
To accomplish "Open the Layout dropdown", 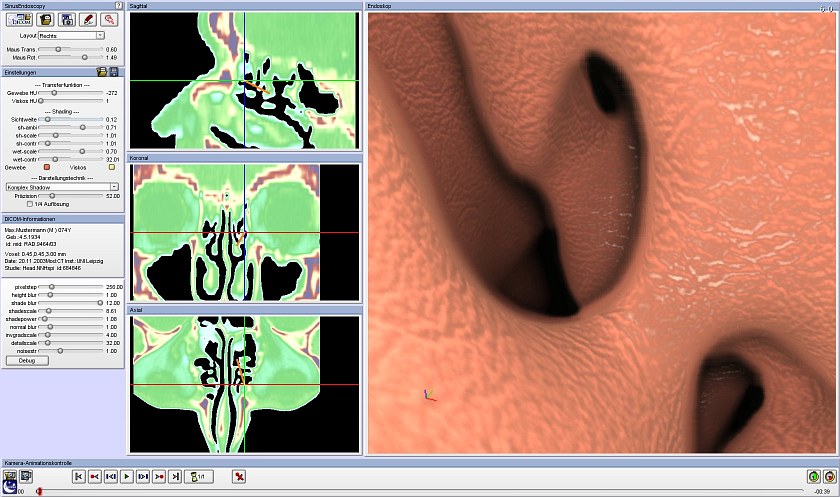I will (66, 35).
